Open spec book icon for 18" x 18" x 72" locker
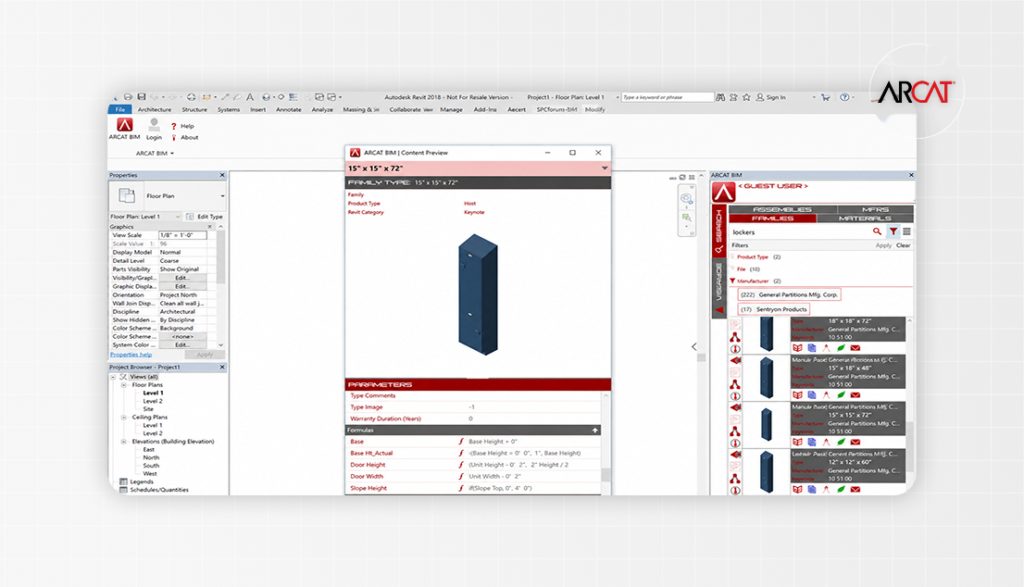Viewport: 1024px width, 587px height. [797, 348]
